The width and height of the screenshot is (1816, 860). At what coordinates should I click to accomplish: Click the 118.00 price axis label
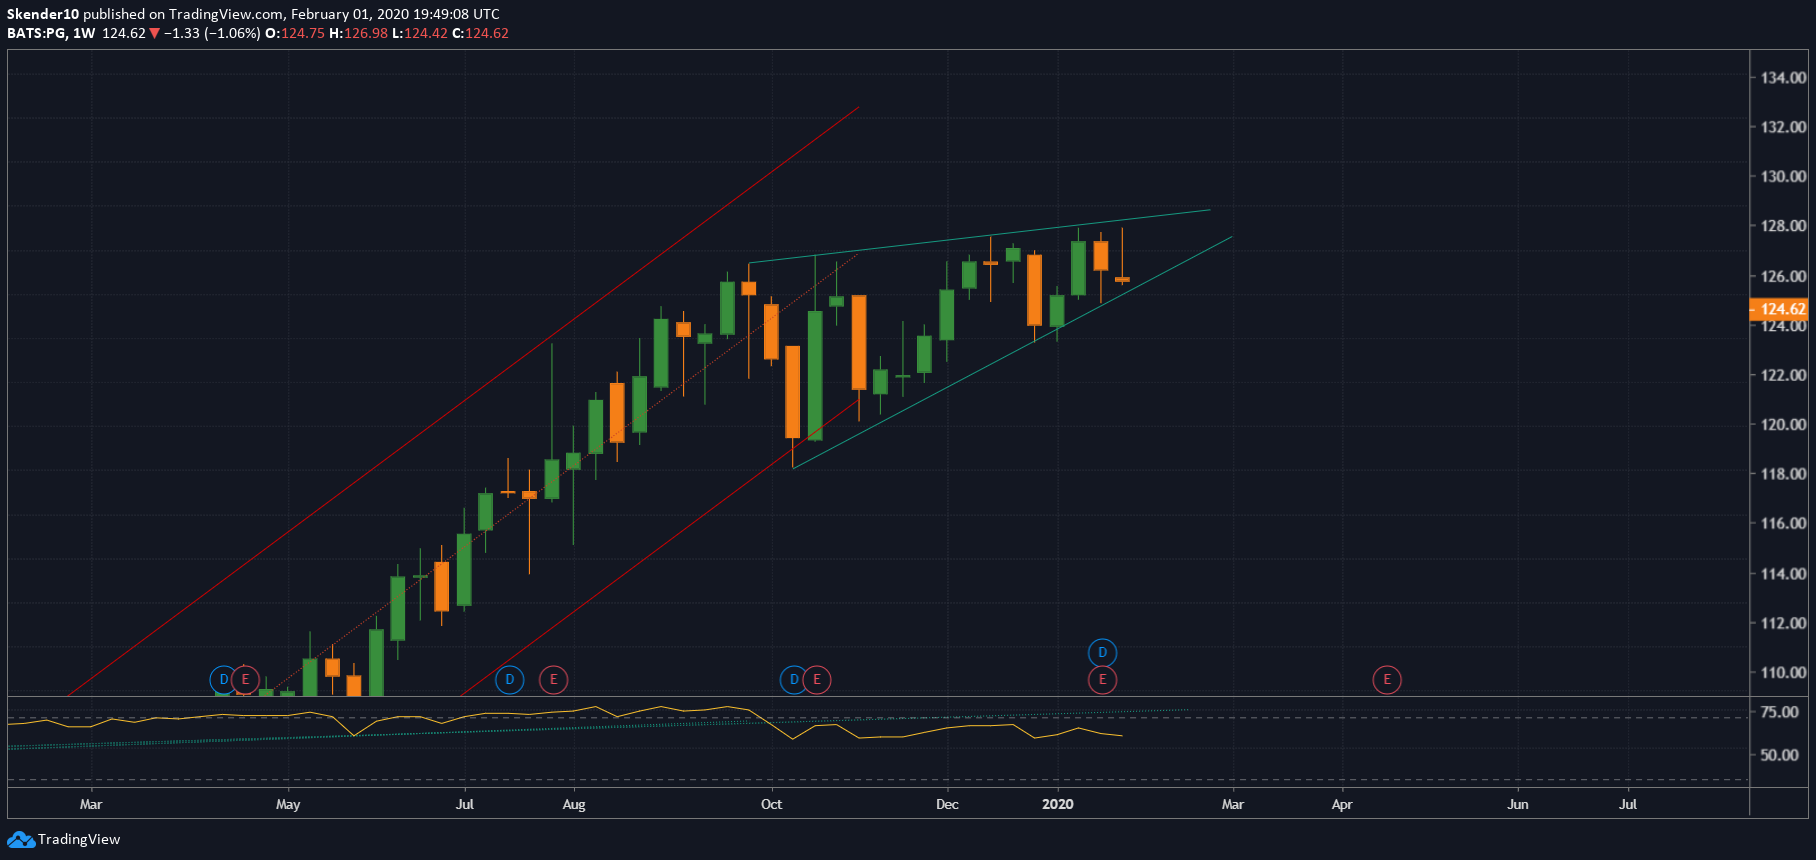(1784, 474)
